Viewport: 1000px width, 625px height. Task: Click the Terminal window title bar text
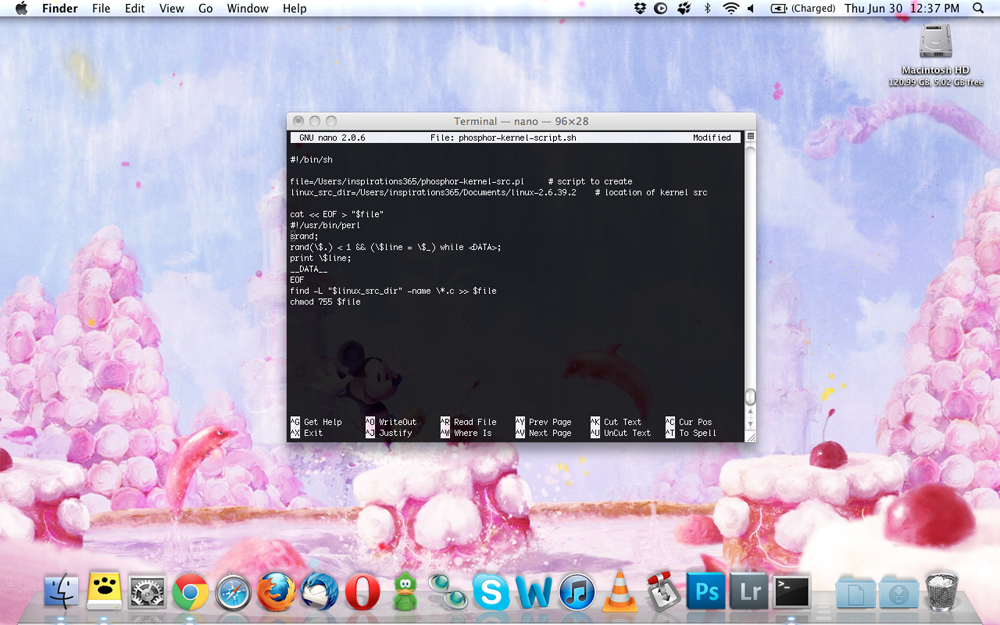(x=521, y=121)
